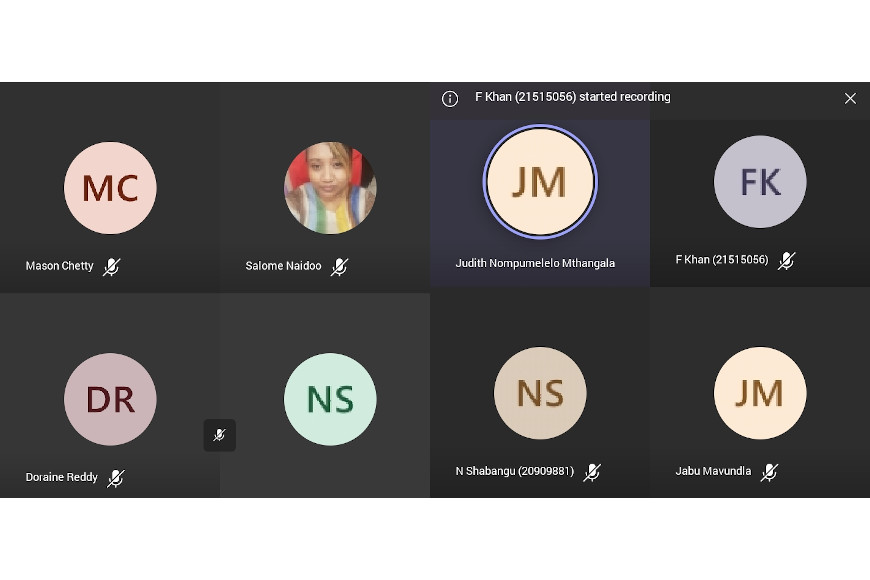The width and height of the screenshot is (870, 580).
Task: Click Salome Naidoo's muted microphone icon
Action: [340, 266]
